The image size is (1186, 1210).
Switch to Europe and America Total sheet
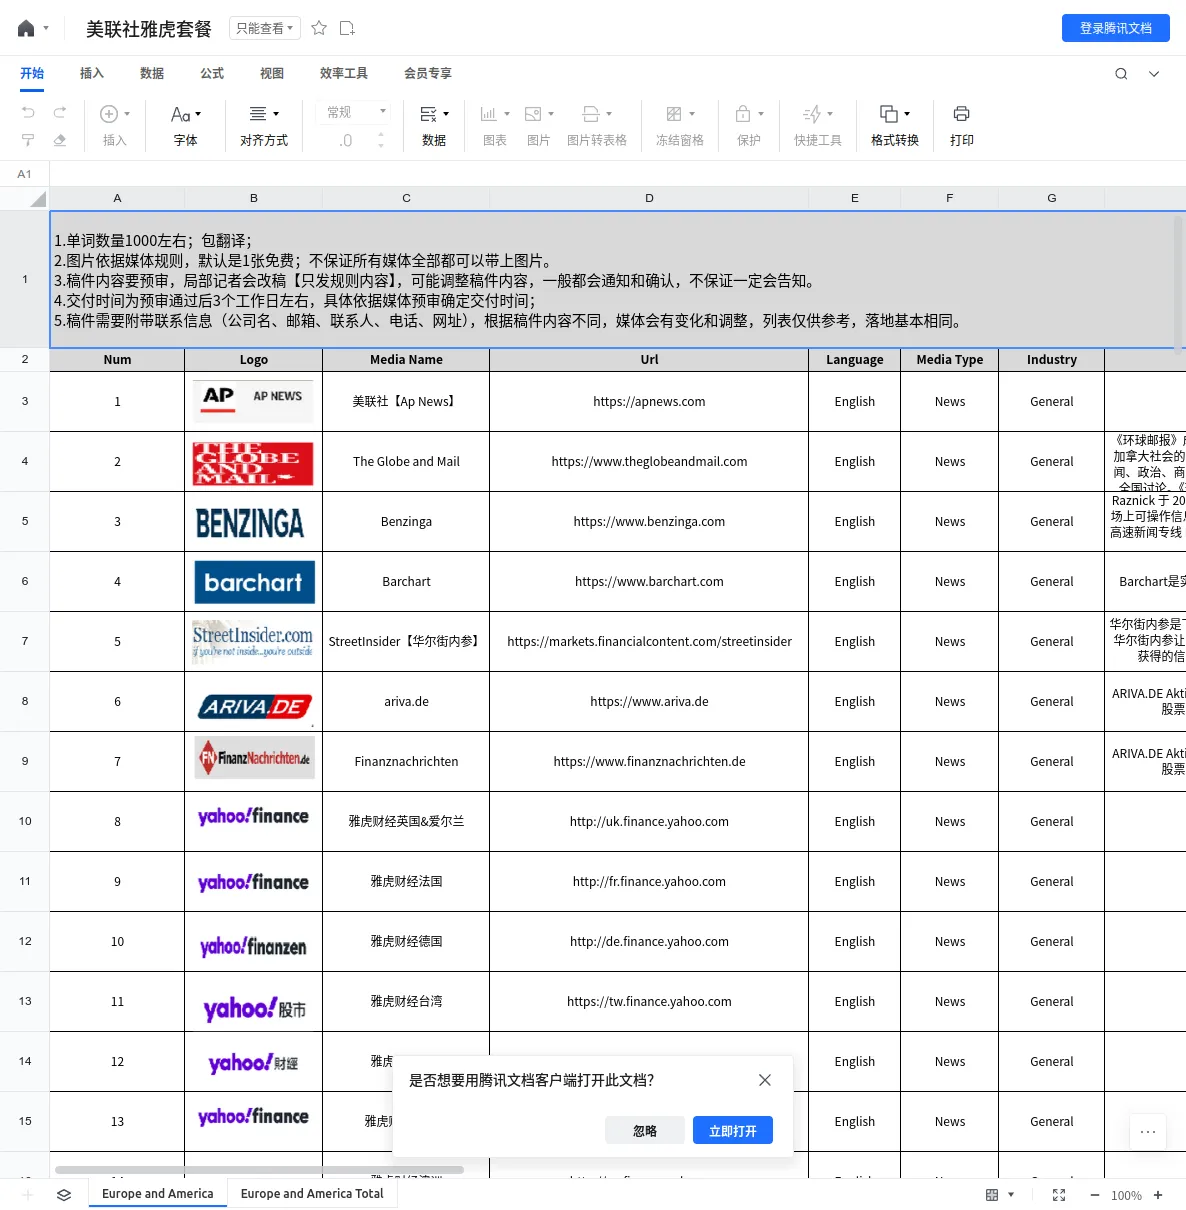pos(312,1194)
